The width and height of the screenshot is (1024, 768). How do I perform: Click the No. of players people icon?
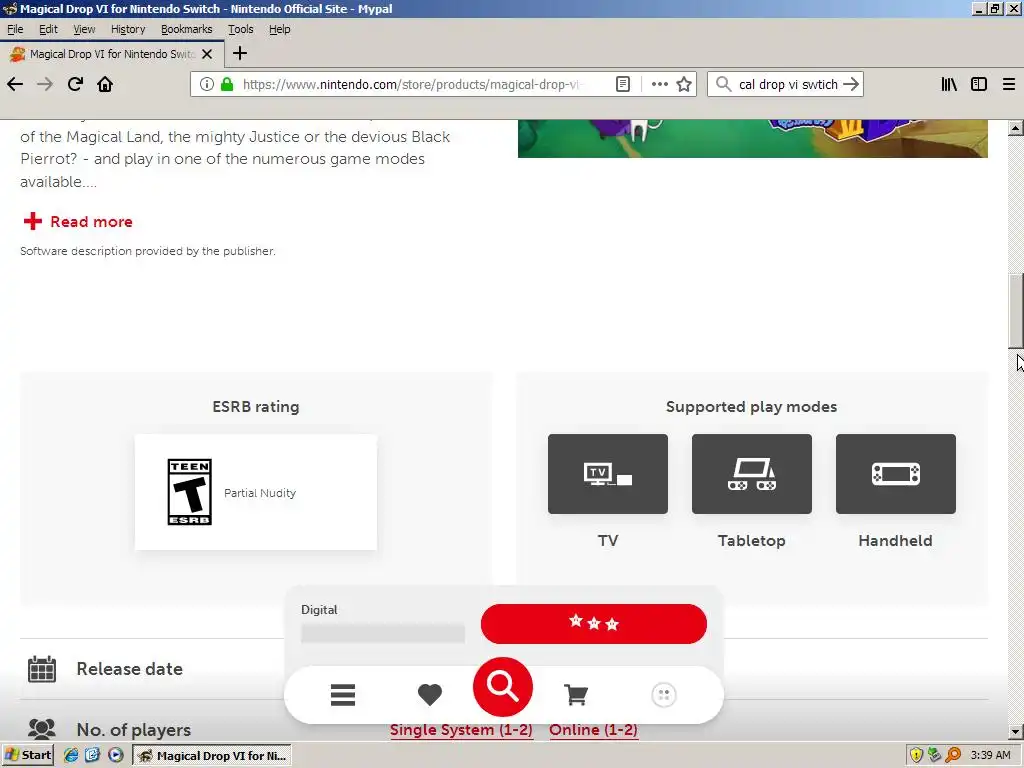pos(42,729)
